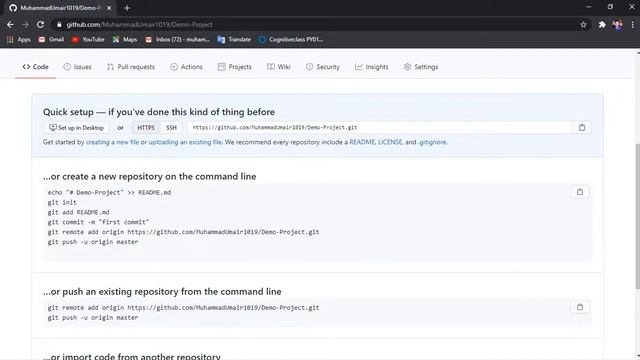
Task: Open the Insights tab
Action: [x=371, y=67]
